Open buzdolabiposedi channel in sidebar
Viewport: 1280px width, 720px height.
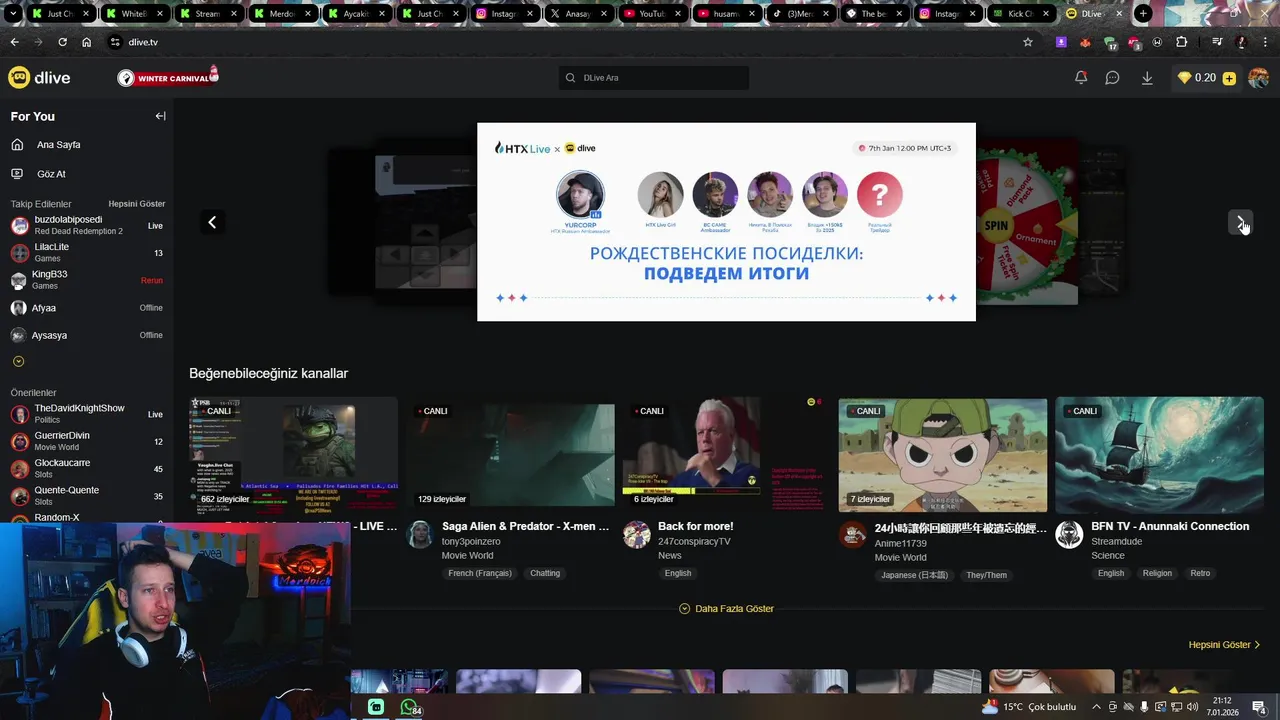click(86, 225)
